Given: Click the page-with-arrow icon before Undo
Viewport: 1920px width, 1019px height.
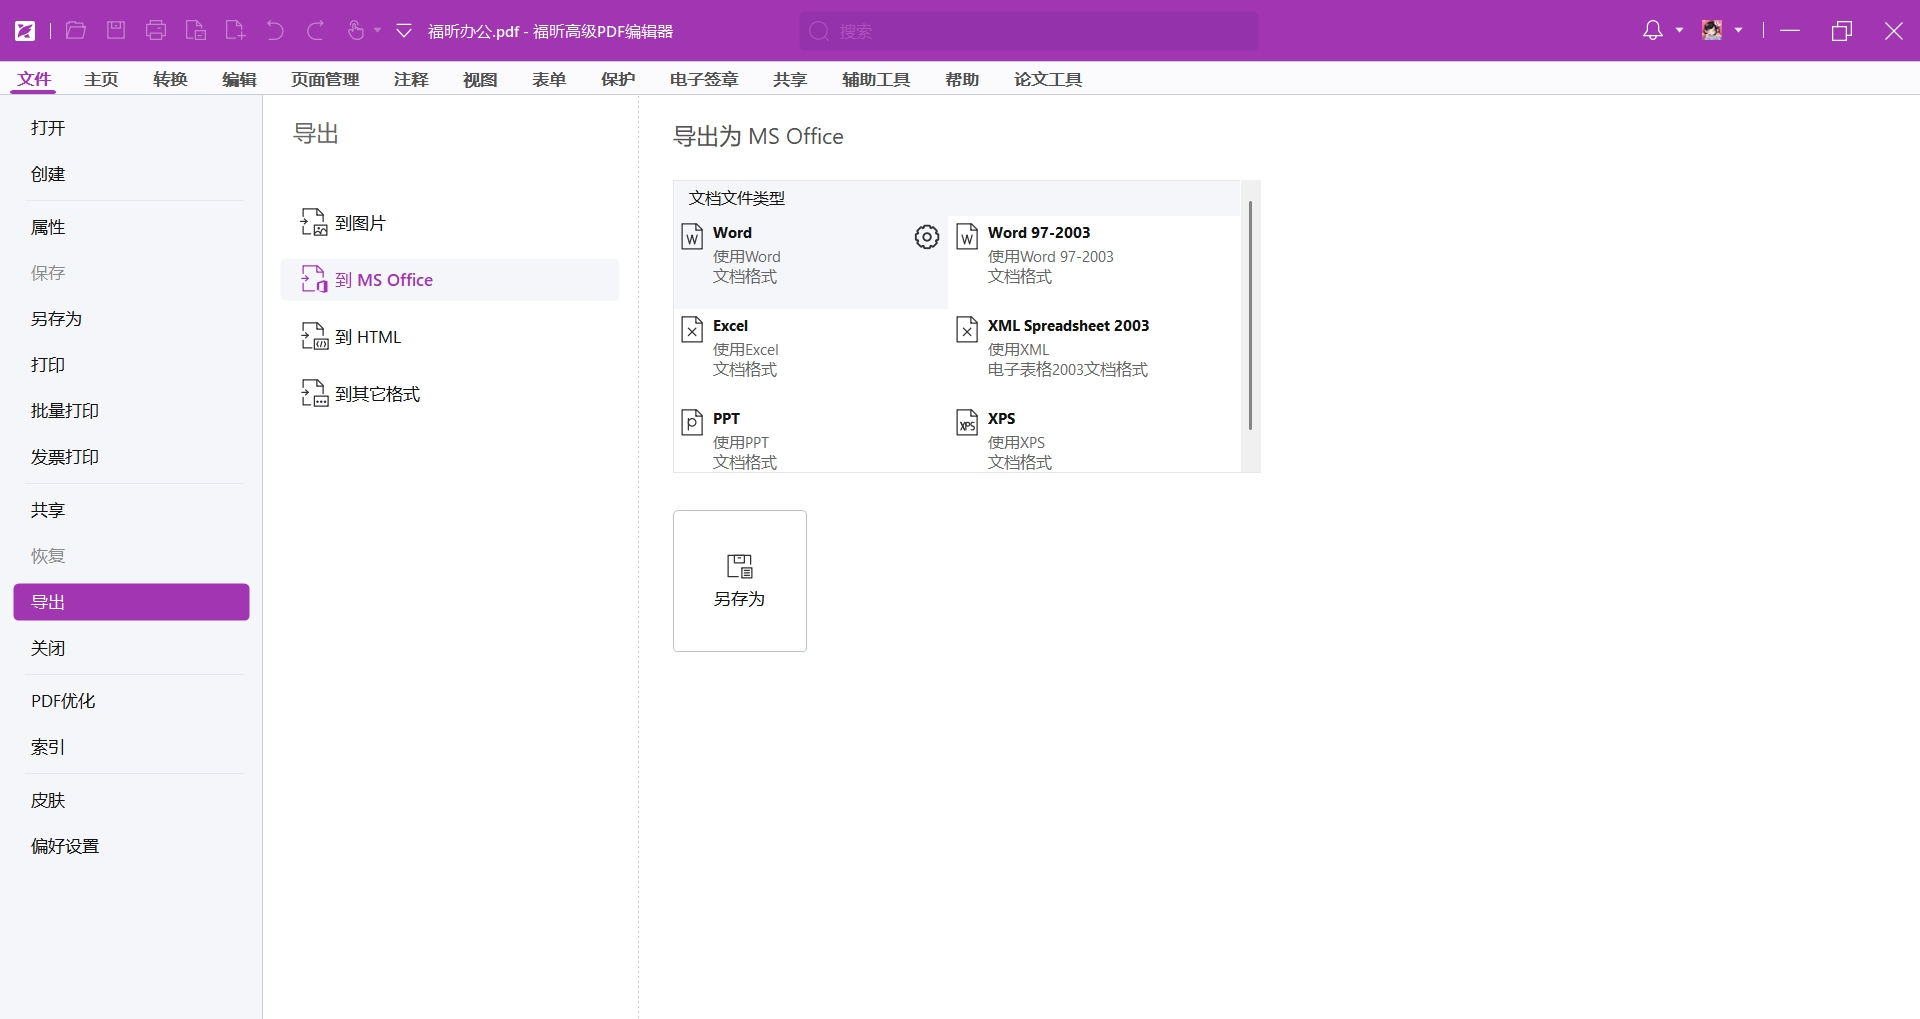Looking at the screenshot, I should coord(236,31).
